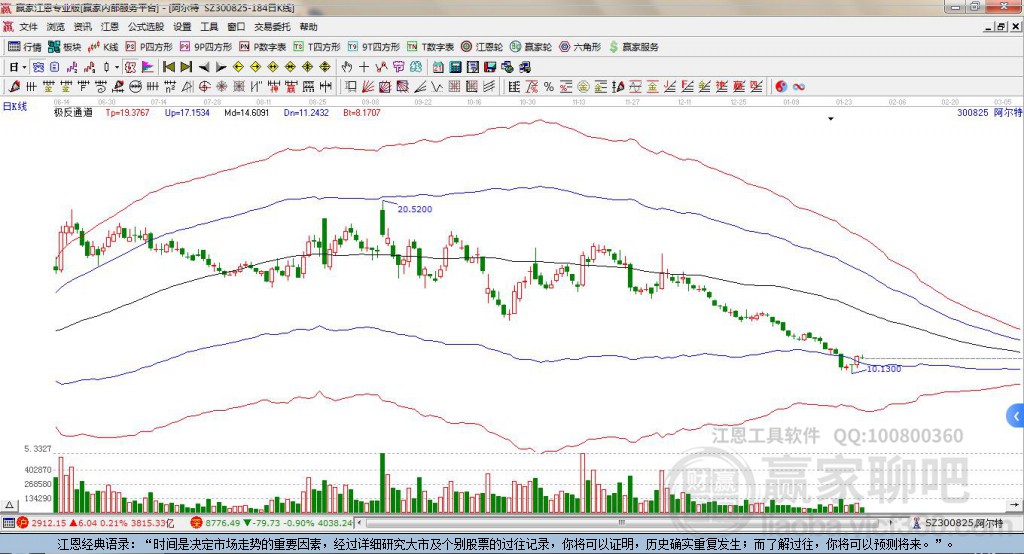Open the 赢家服务 link
Viewport: 1024px width, 554px height.
click(633, 47)
